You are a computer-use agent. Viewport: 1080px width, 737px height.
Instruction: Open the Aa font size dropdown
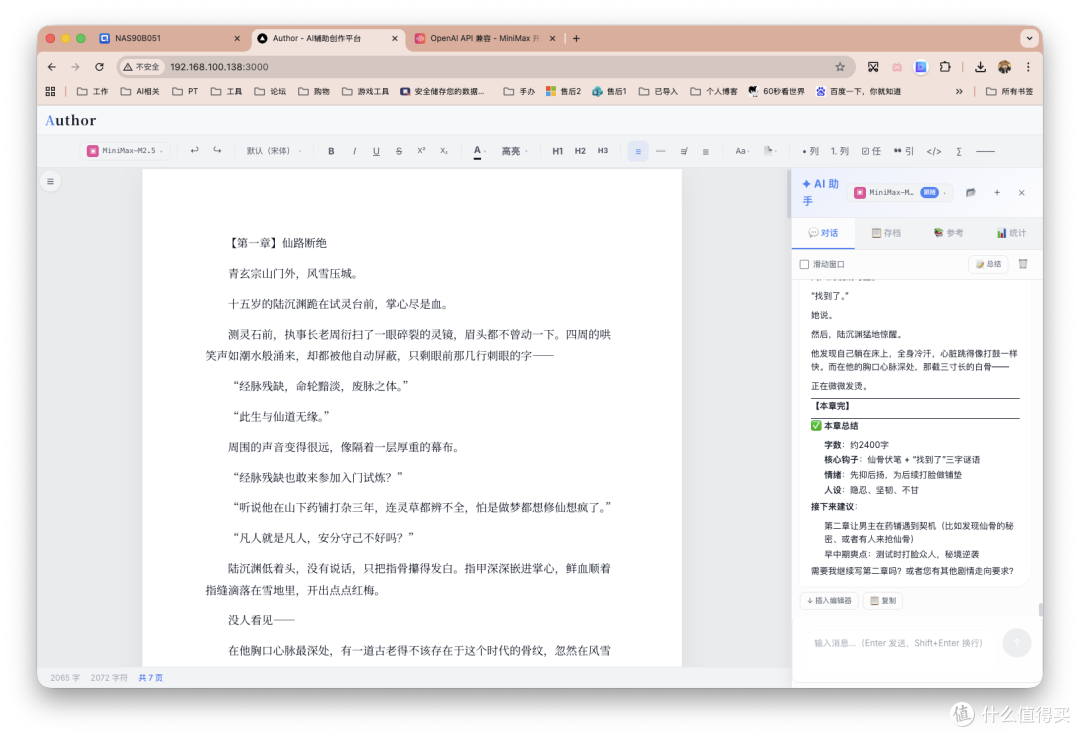742,151
